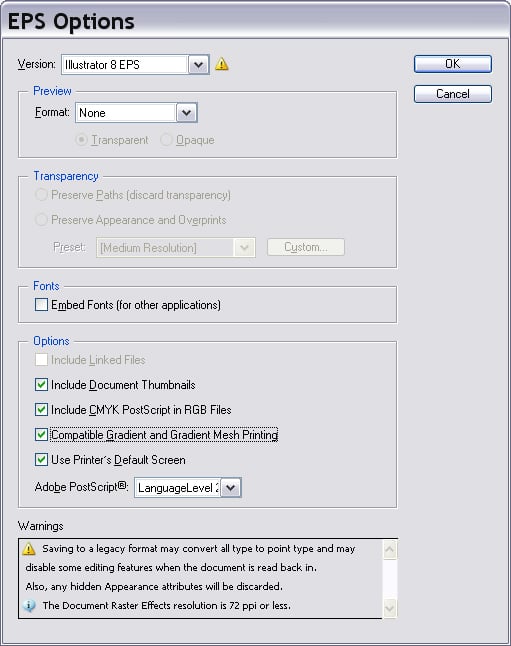Screen dimensions: 511x646
Task: Click the Warnings scrollbar up arrow
Action: tap(389, 550)
